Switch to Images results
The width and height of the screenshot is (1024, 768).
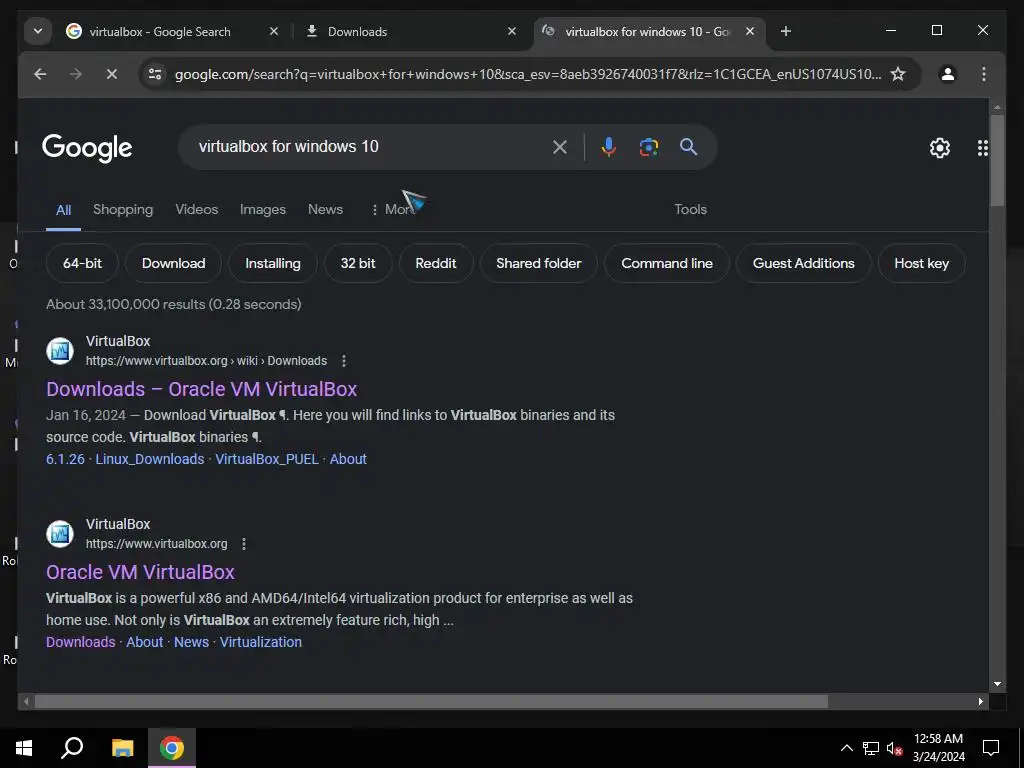click(263, 210)
